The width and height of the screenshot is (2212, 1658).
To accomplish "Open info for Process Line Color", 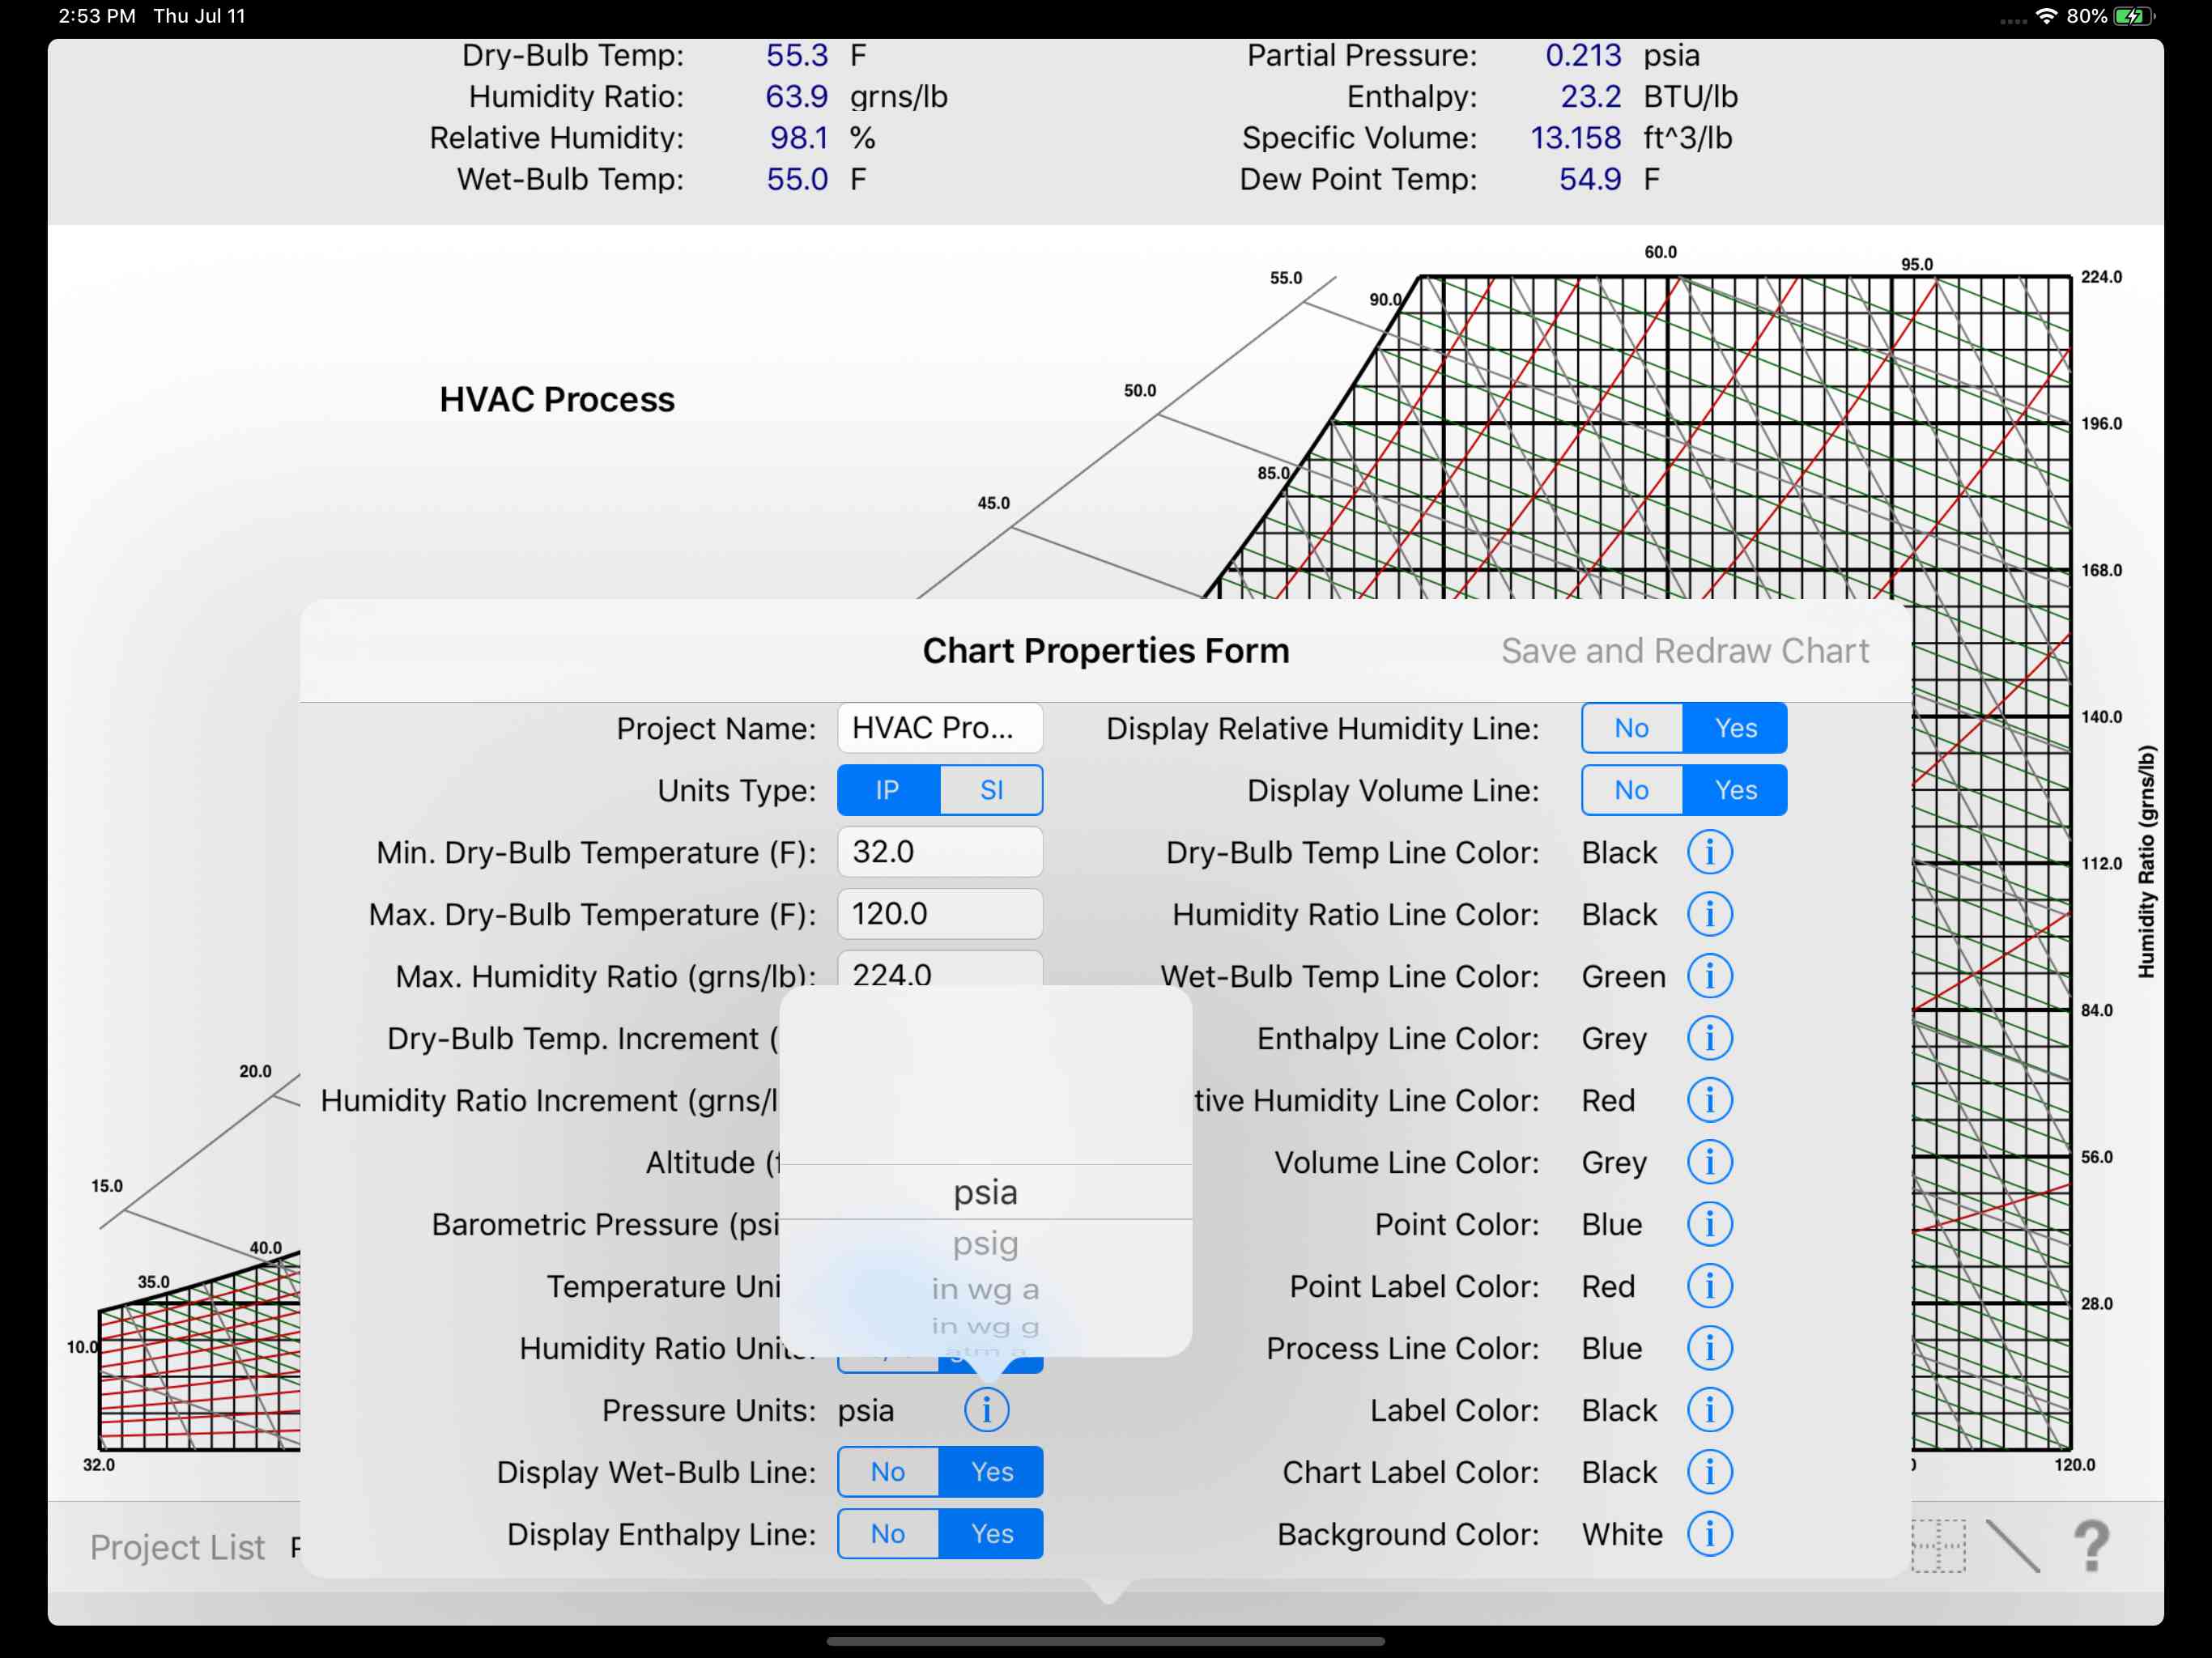I will tap(1709, 1348).
